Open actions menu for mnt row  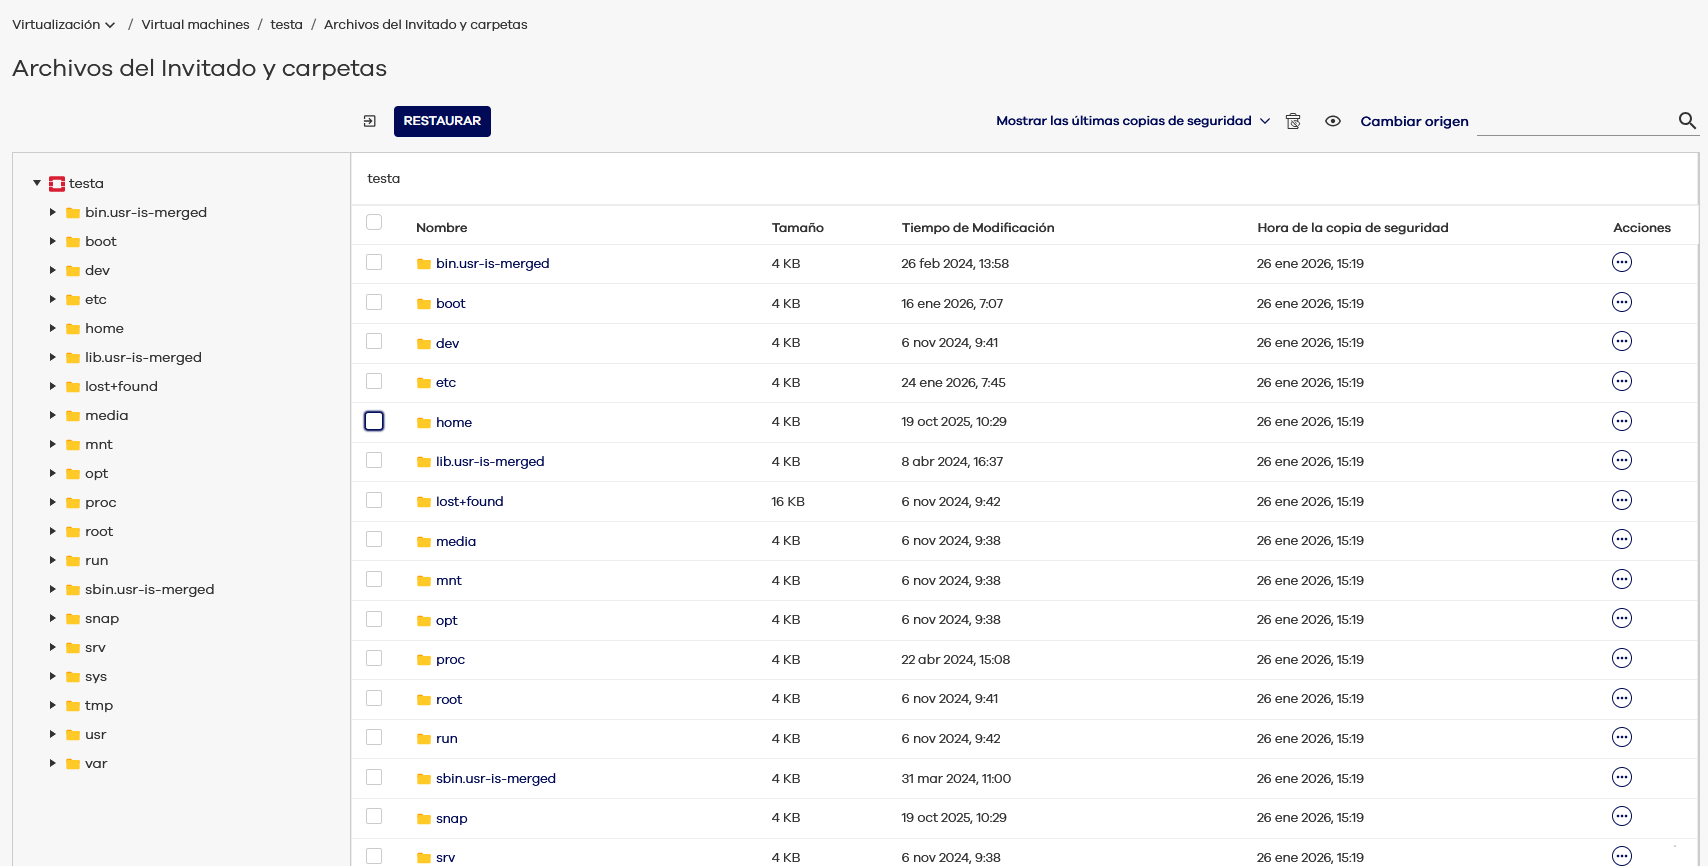tap(1622, 579)
